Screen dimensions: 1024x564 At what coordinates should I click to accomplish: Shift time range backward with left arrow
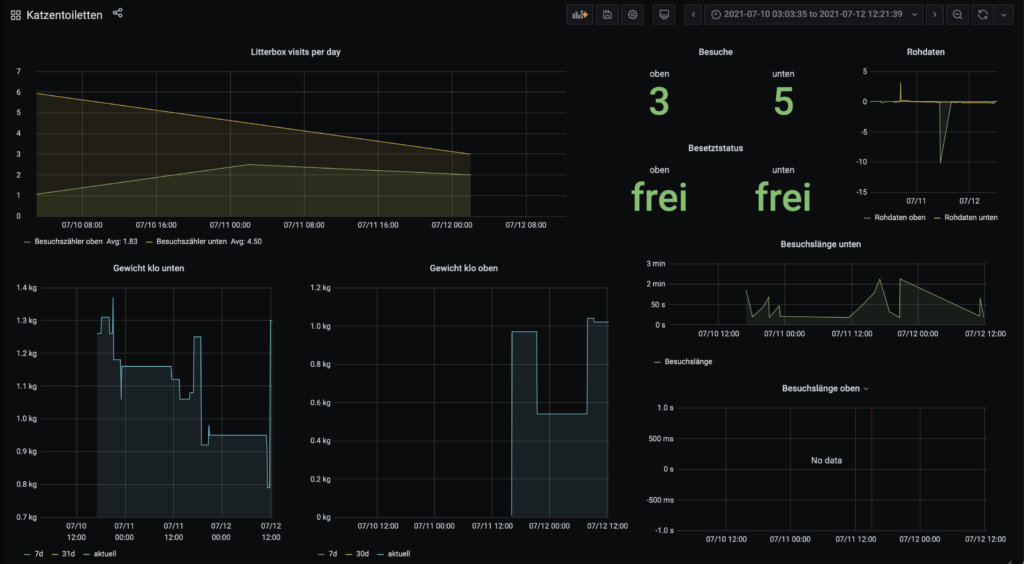coord(693,14)
